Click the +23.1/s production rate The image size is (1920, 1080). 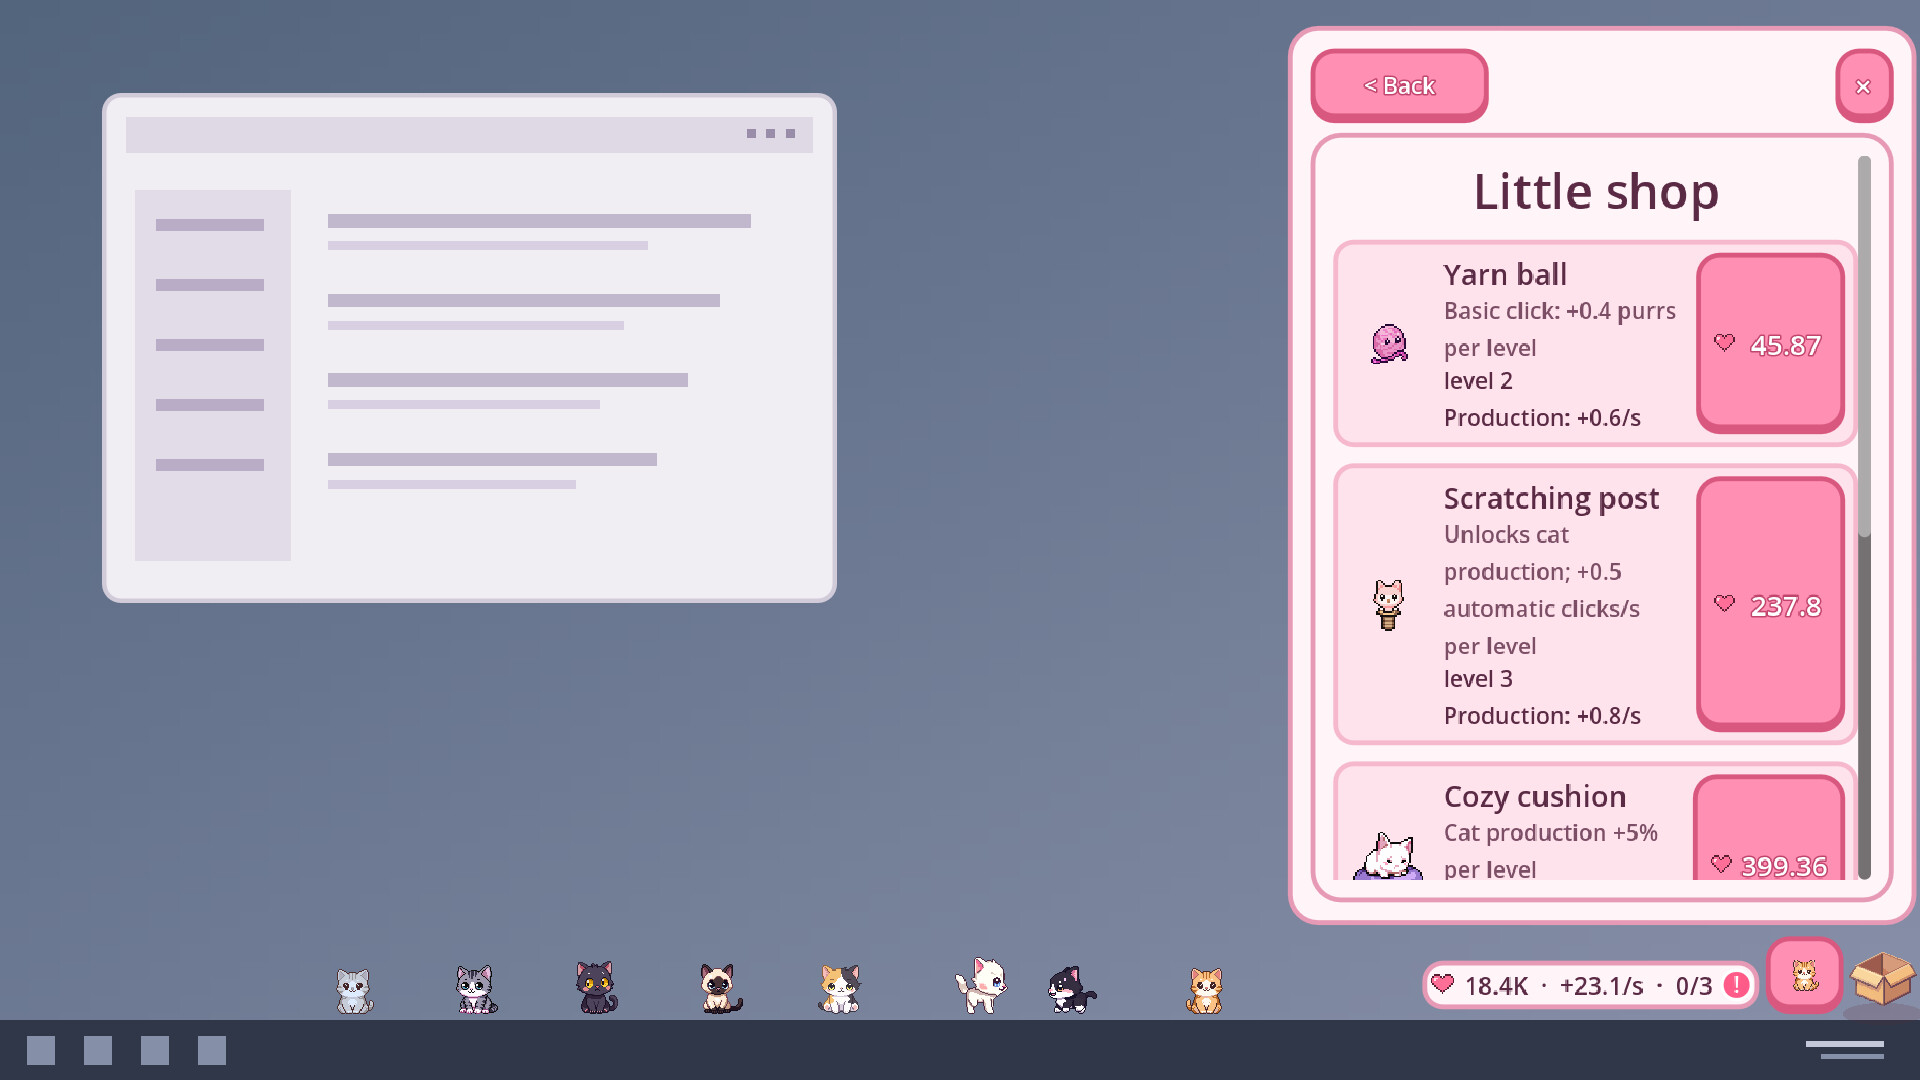pos(1601,986)
